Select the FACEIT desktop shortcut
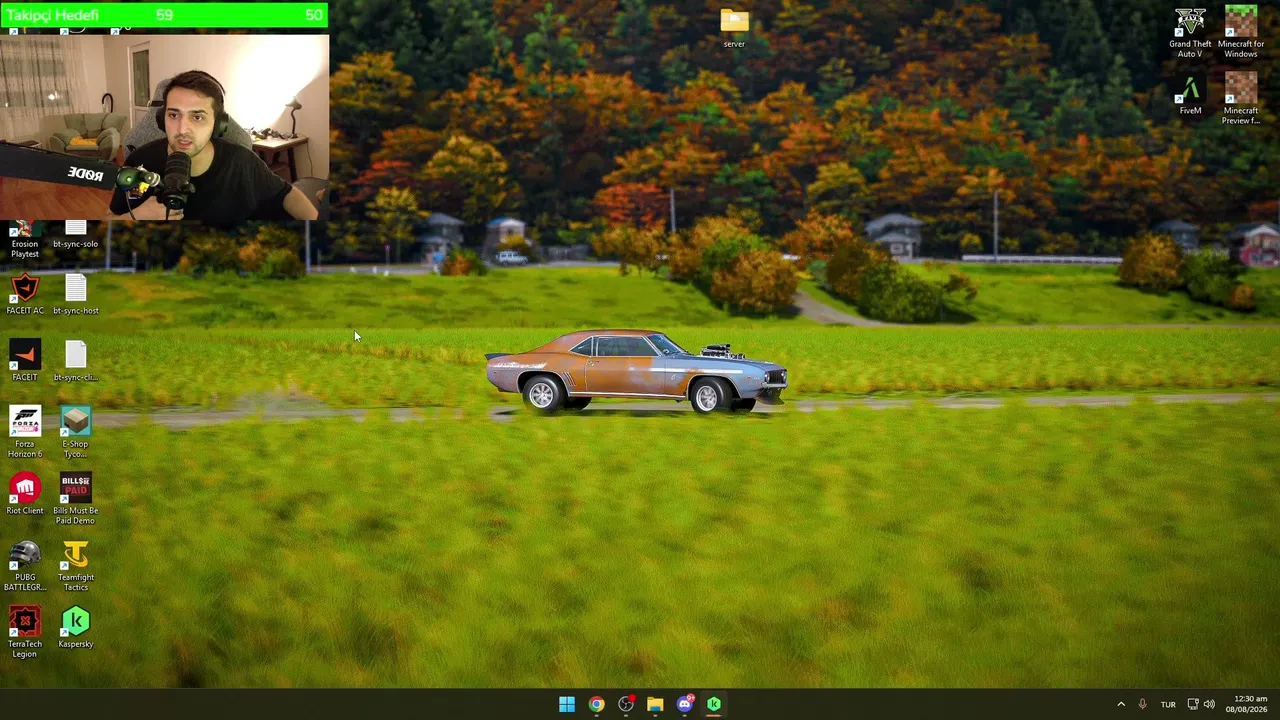 [25, 361]
